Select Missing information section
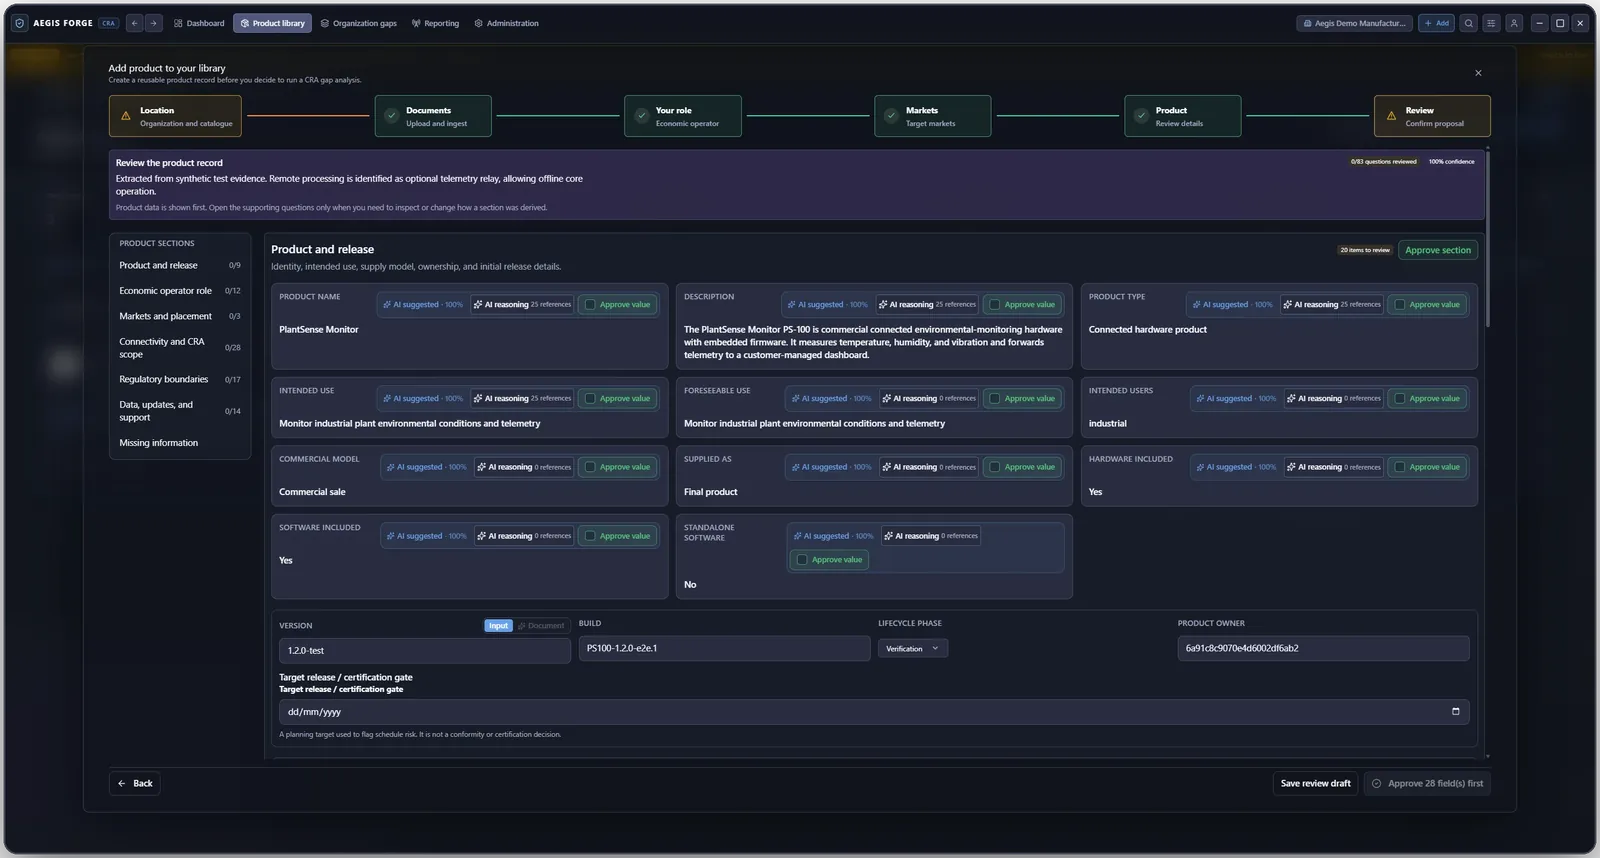The height and width of the screenshot is (858, 1600). click(180, 443)
